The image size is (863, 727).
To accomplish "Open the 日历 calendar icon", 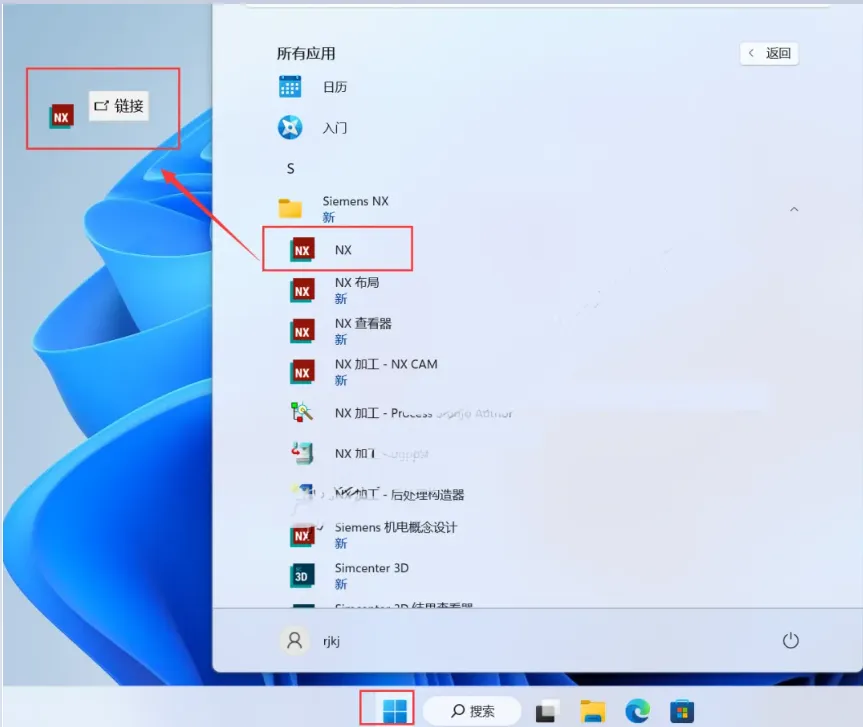I will tap(290, 86).
